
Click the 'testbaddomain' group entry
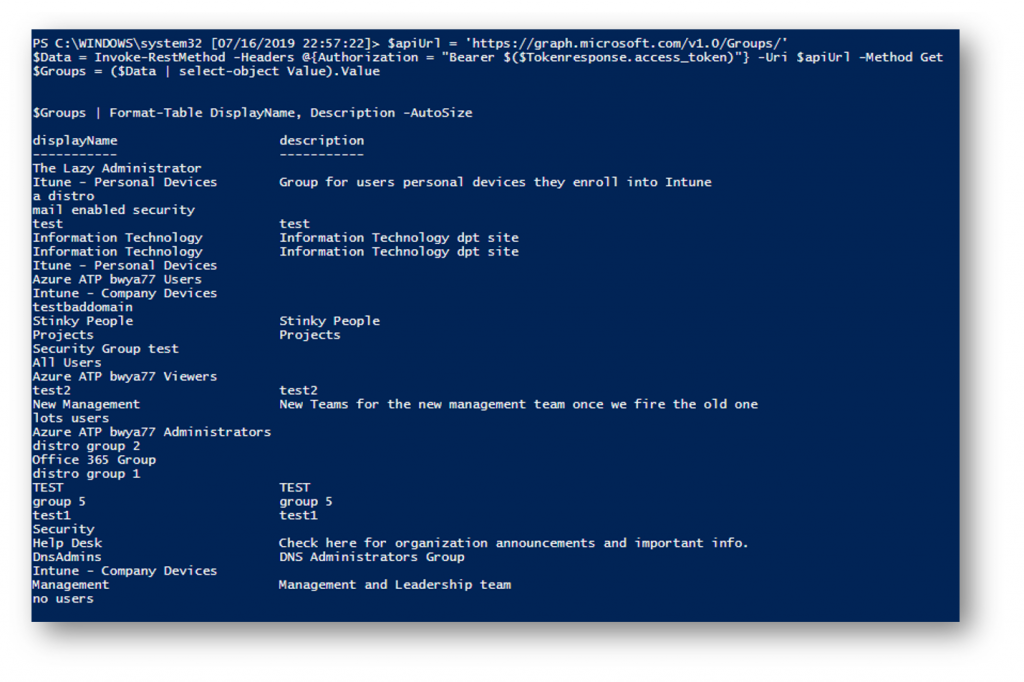[x=82, y=307]
